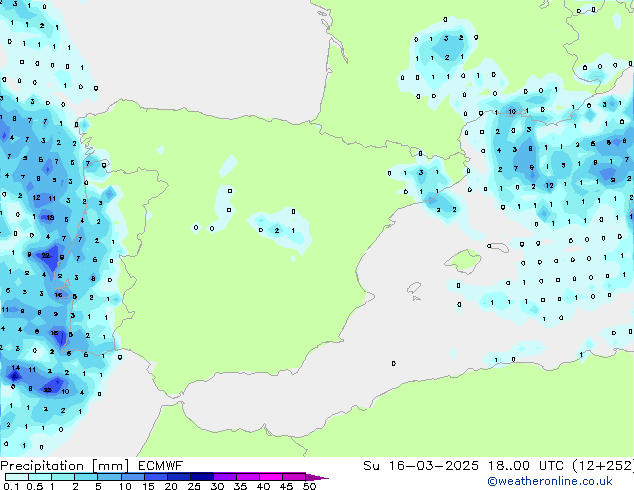Click the 20–25 mm legend color swatch

178,477
